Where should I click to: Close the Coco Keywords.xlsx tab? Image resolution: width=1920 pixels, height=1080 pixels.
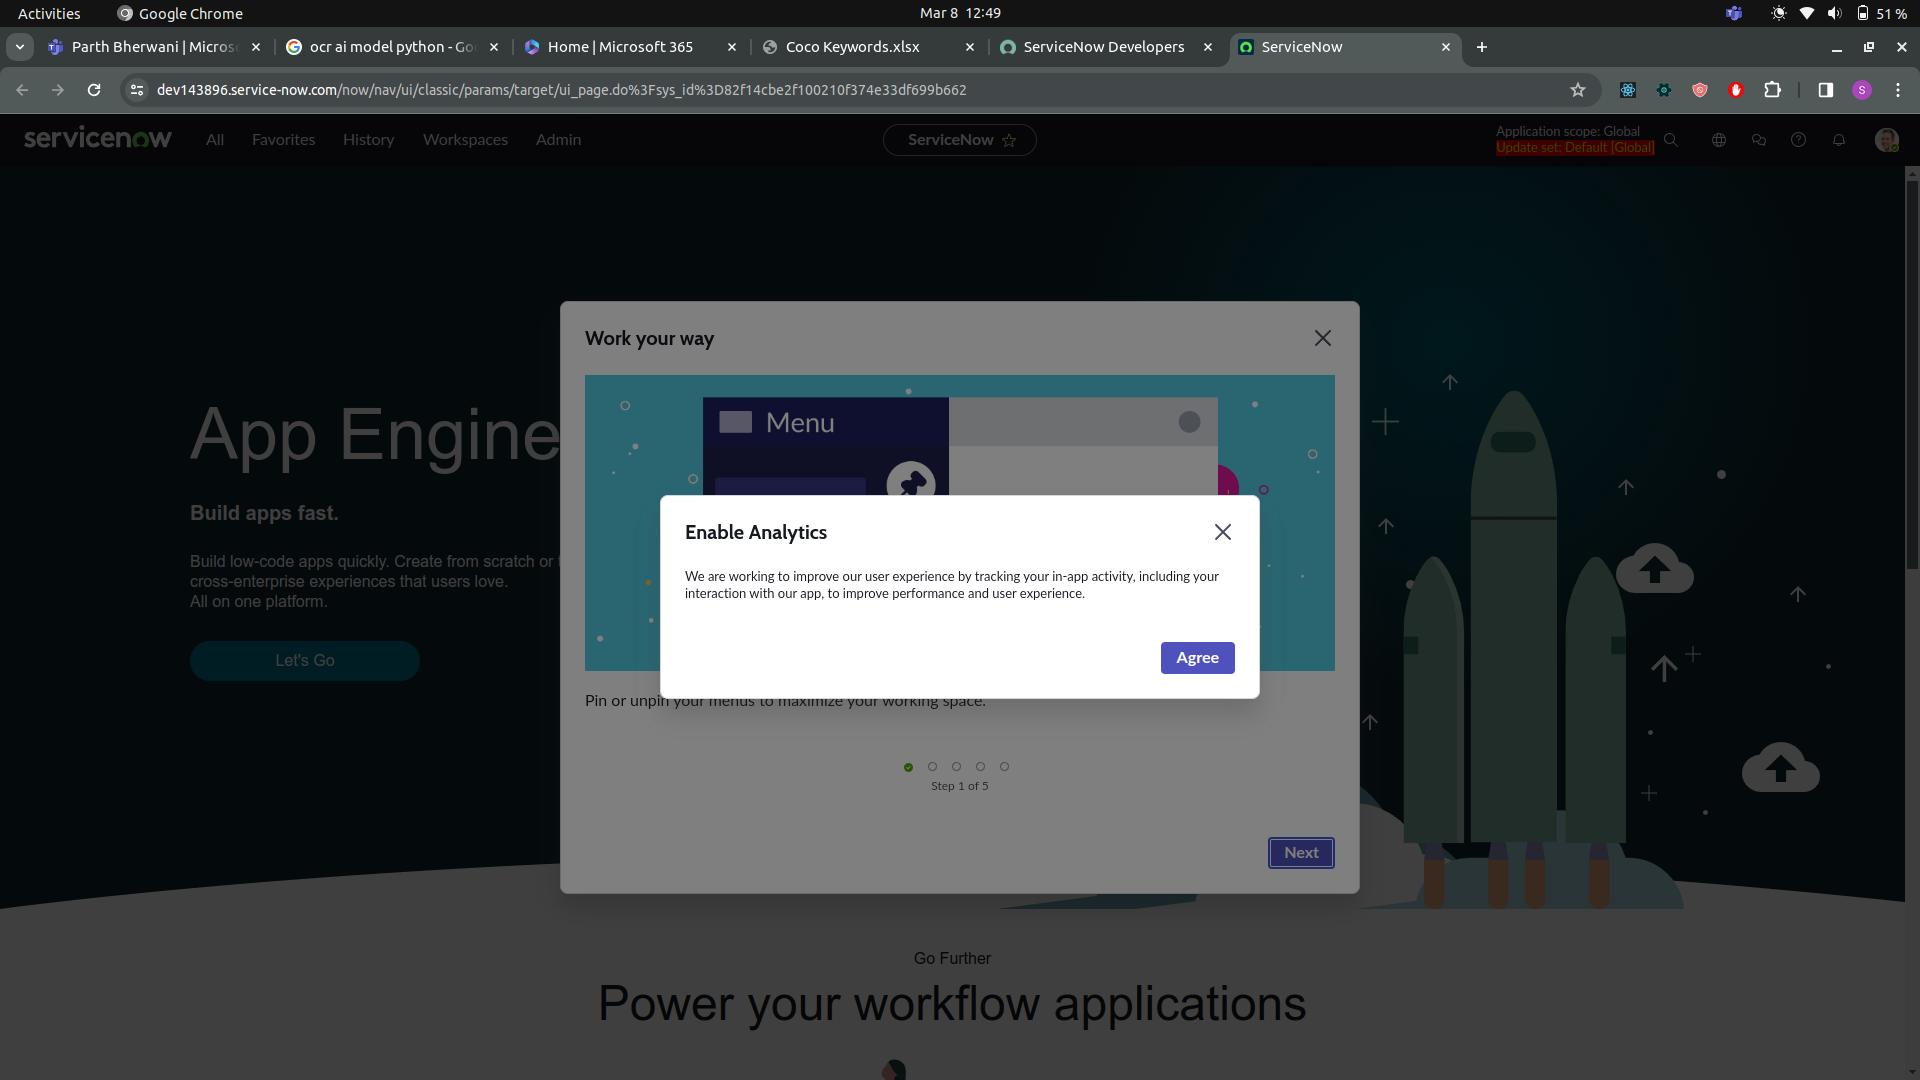[969, 47]
